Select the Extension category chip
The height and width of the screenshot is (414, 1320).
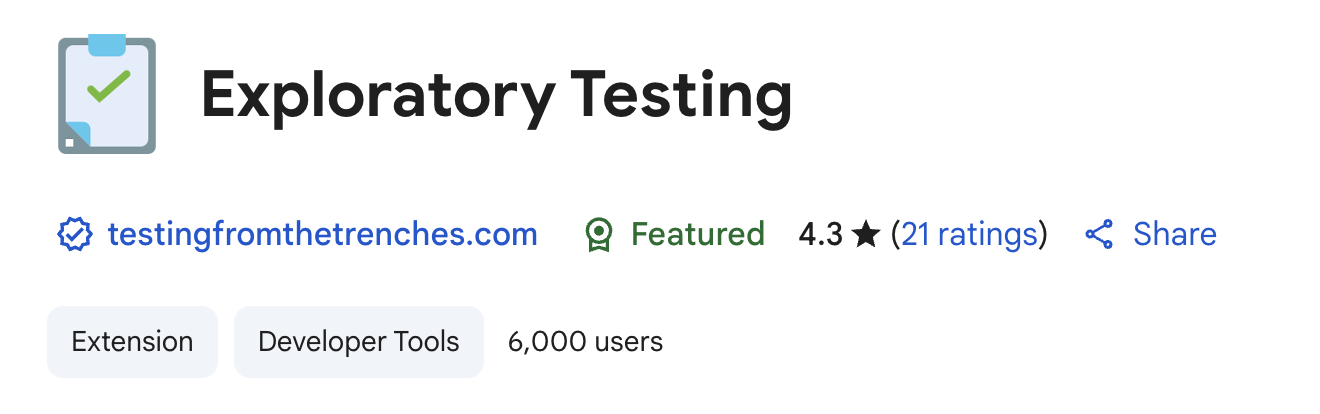coord(132,342)
